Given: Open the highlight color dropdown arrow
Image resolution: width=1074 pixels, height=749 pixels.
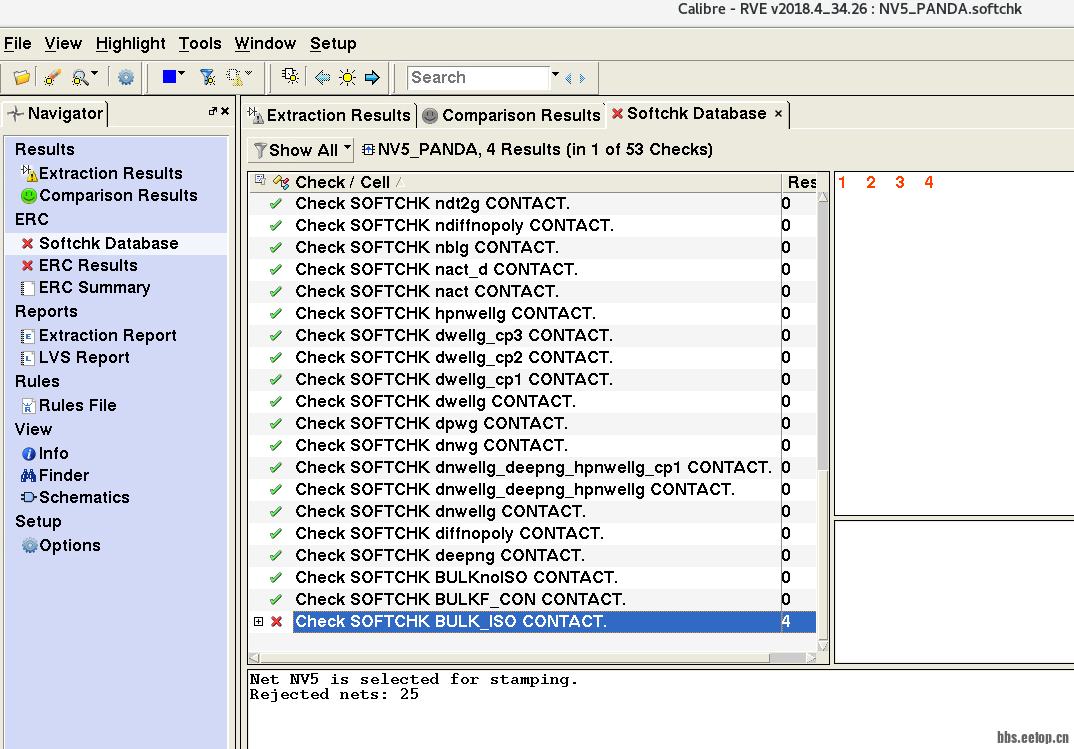Looking at the screenshot, I should [182, 74].
